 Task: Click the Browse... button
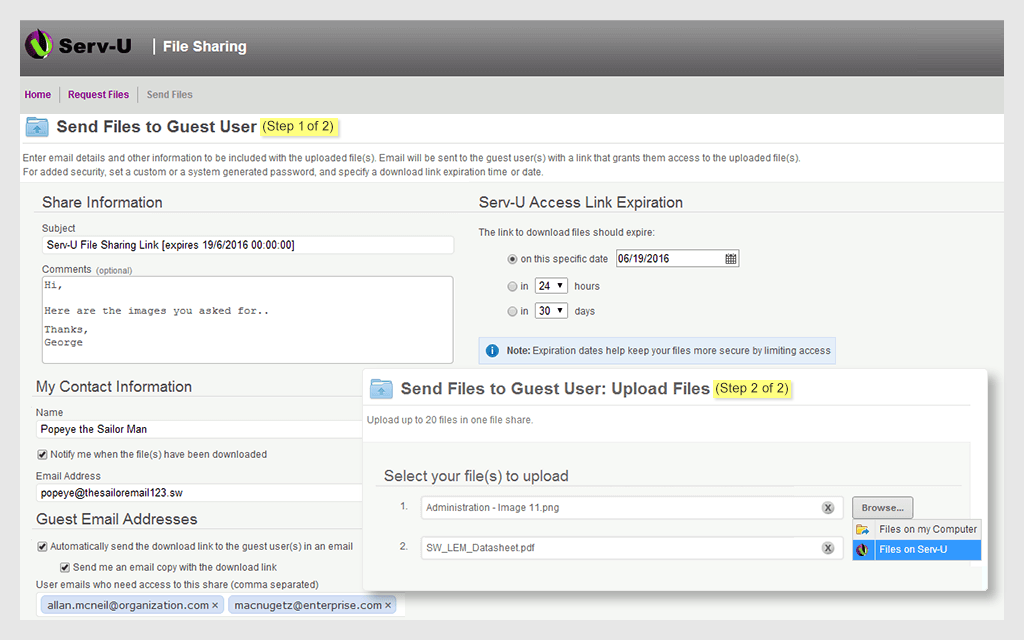882,508
